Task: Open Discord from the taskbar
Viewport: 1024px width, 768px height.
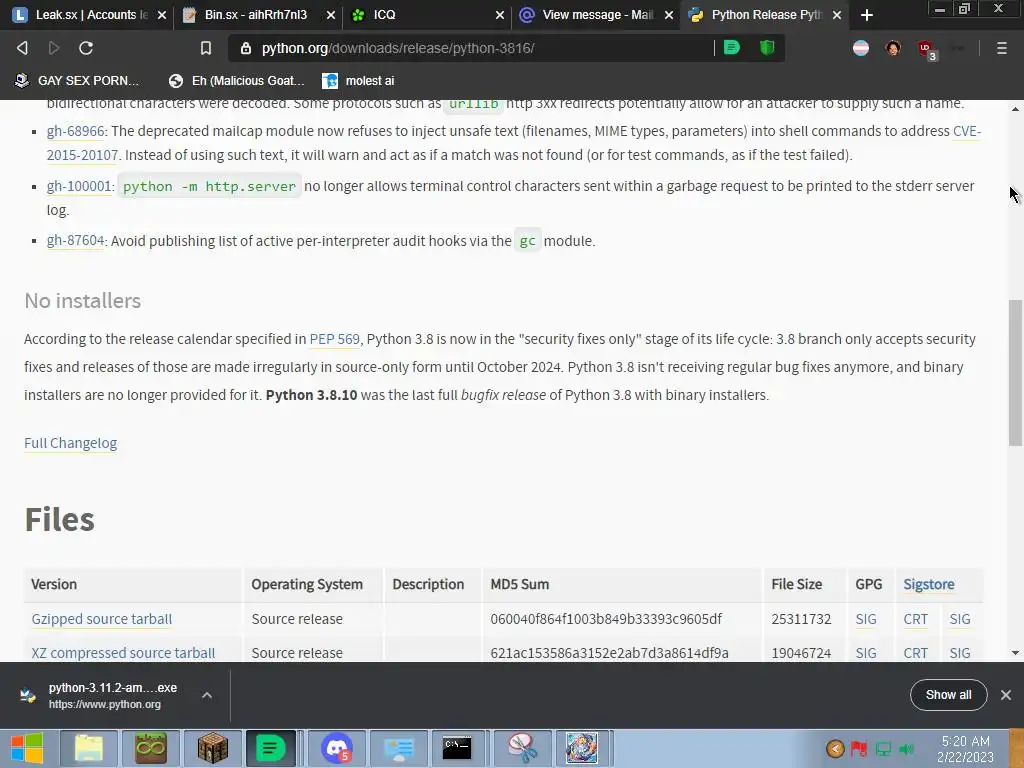Action: click(x=336, y=748)
